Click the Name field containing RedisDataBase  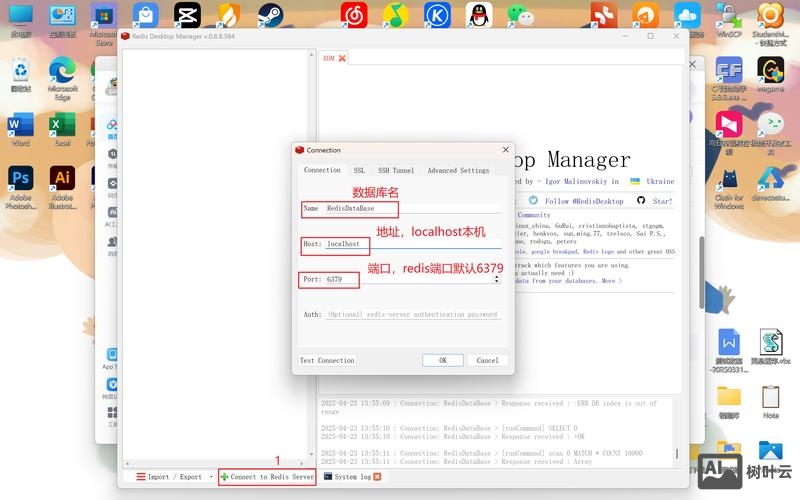pyautogui.click(x=412, y=208)
